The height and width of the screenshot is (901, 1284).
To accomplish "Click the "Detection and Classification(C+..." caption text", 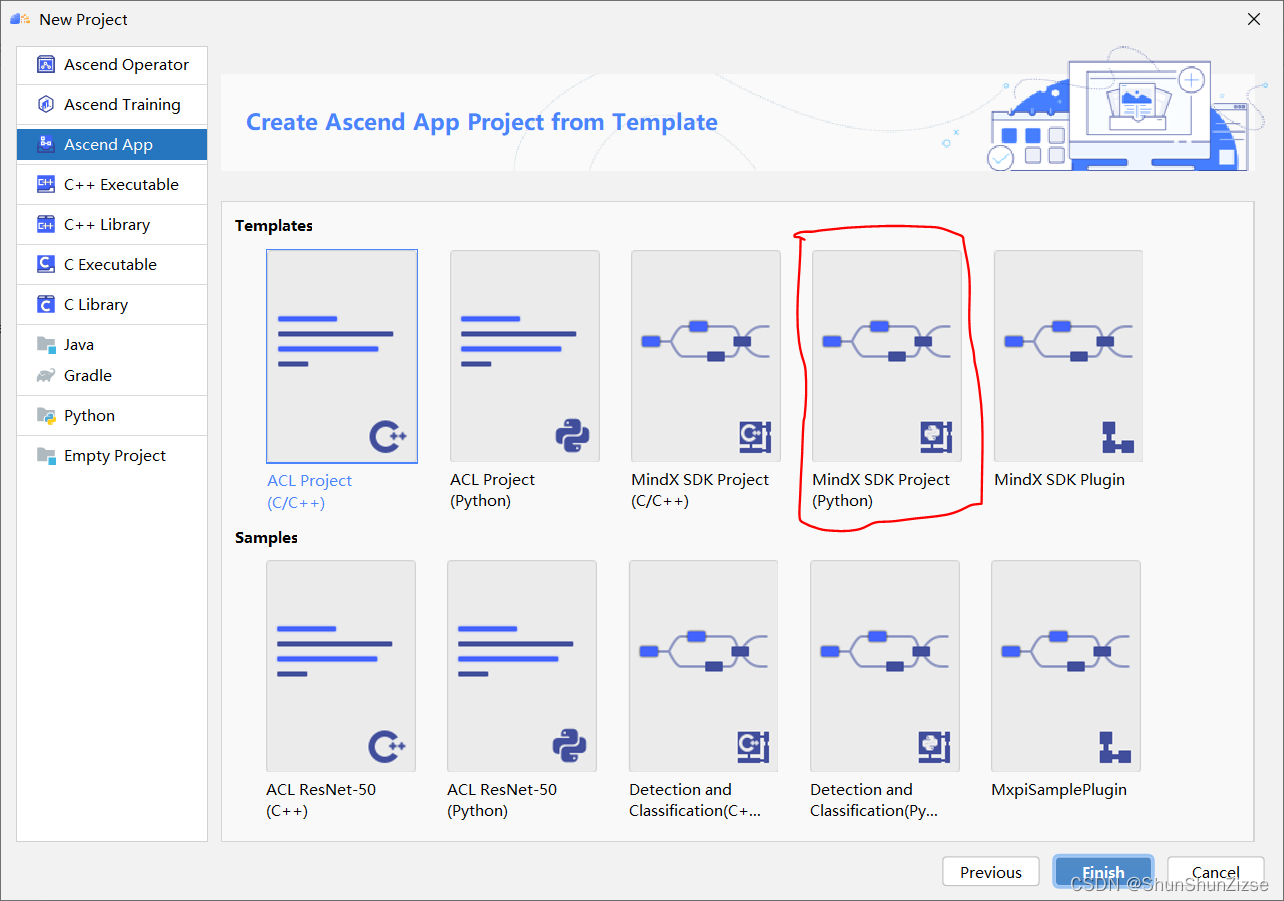I will pos(695,800).
